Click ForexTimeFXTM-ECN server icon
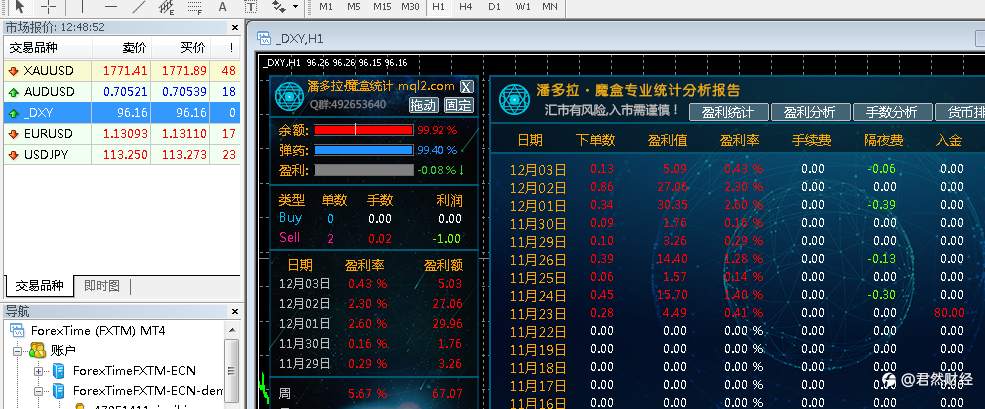Viewport: 985px width, 409px height. tap(58, 371)
